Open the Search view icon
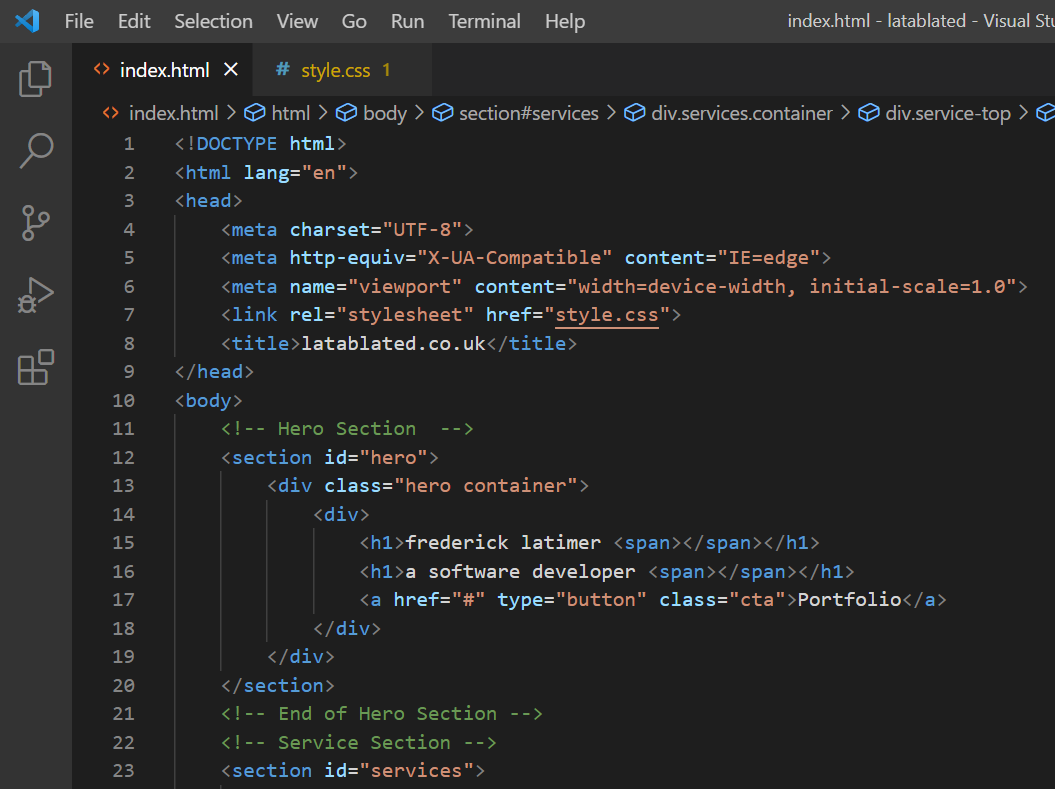Viewport: 1055px width, 789px height. (x=36, y=151)
